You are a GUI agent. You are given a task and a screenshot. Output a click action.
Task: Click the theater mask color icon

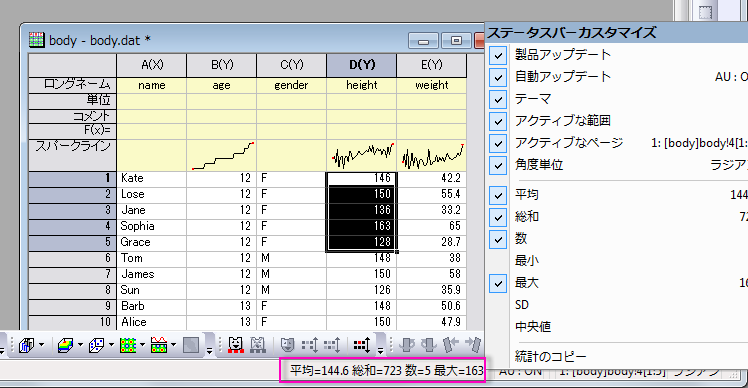[x=287, y=345]
